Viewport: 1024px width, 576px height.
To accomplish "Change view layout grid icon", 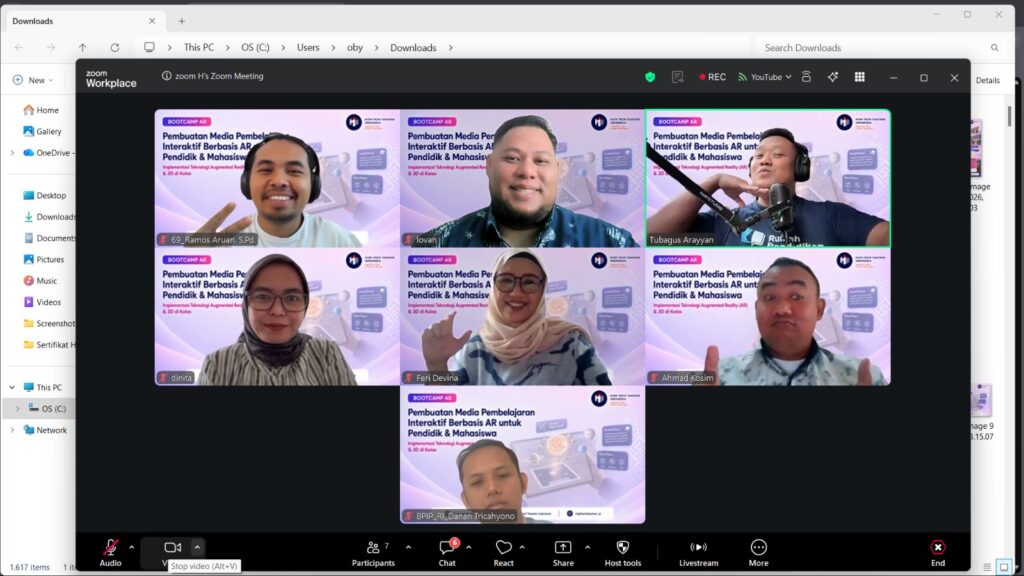I will pos(859,77).
